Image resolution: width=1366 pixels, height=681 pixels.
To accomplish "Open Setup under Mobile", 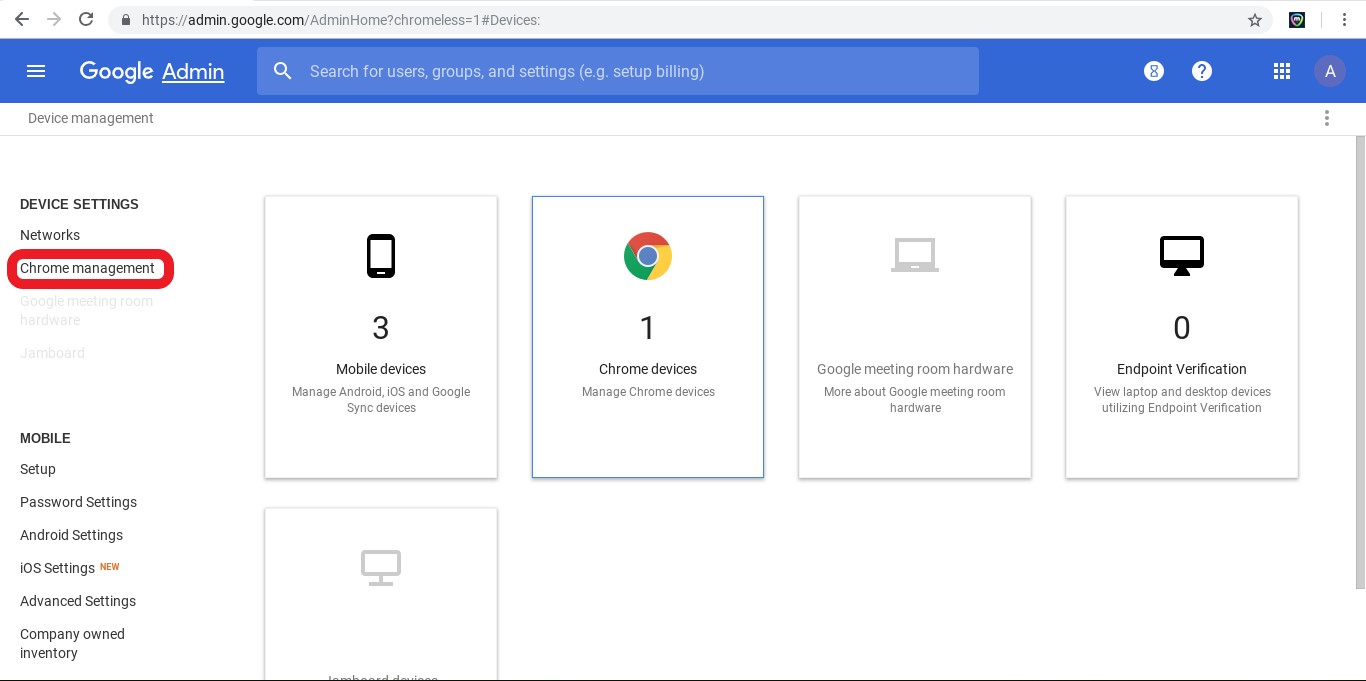I will tap(38, 469).
